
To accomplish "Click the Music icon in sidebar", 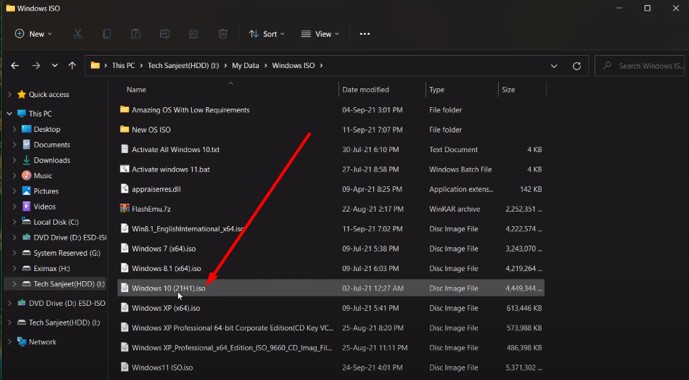I will point(26,175).
